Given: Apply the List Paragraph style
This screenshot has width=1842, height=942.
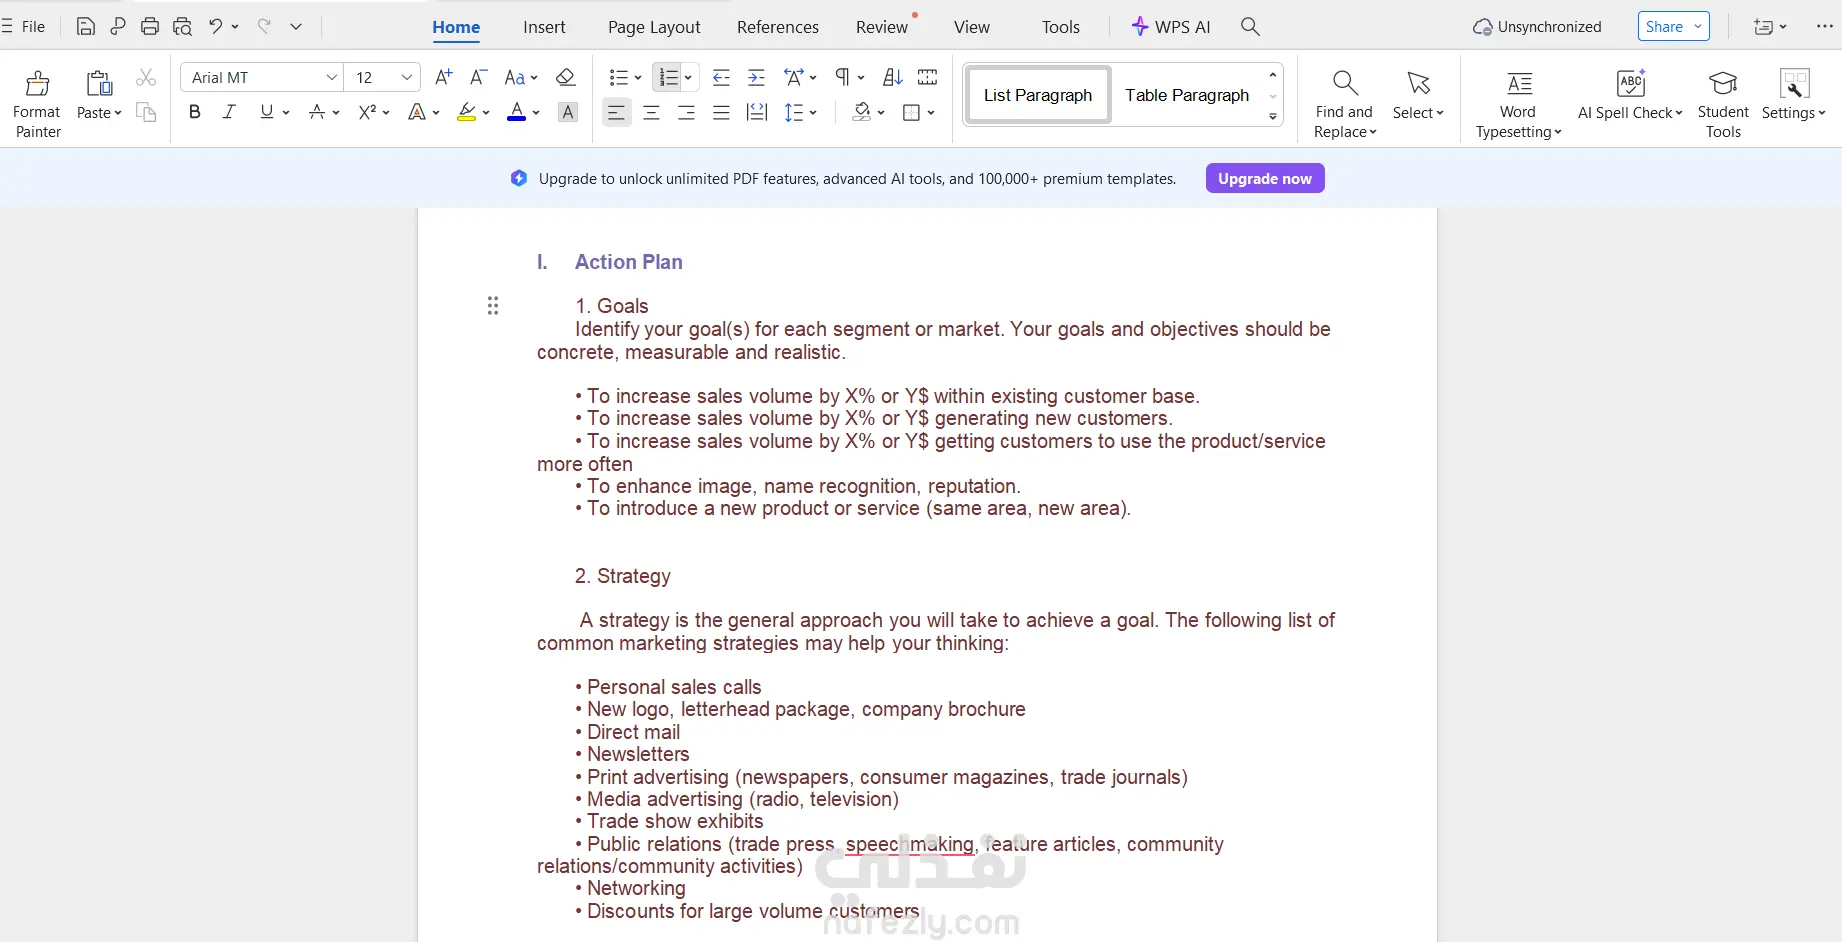Looking at the screenshot, I should (x=1038, y=95).
